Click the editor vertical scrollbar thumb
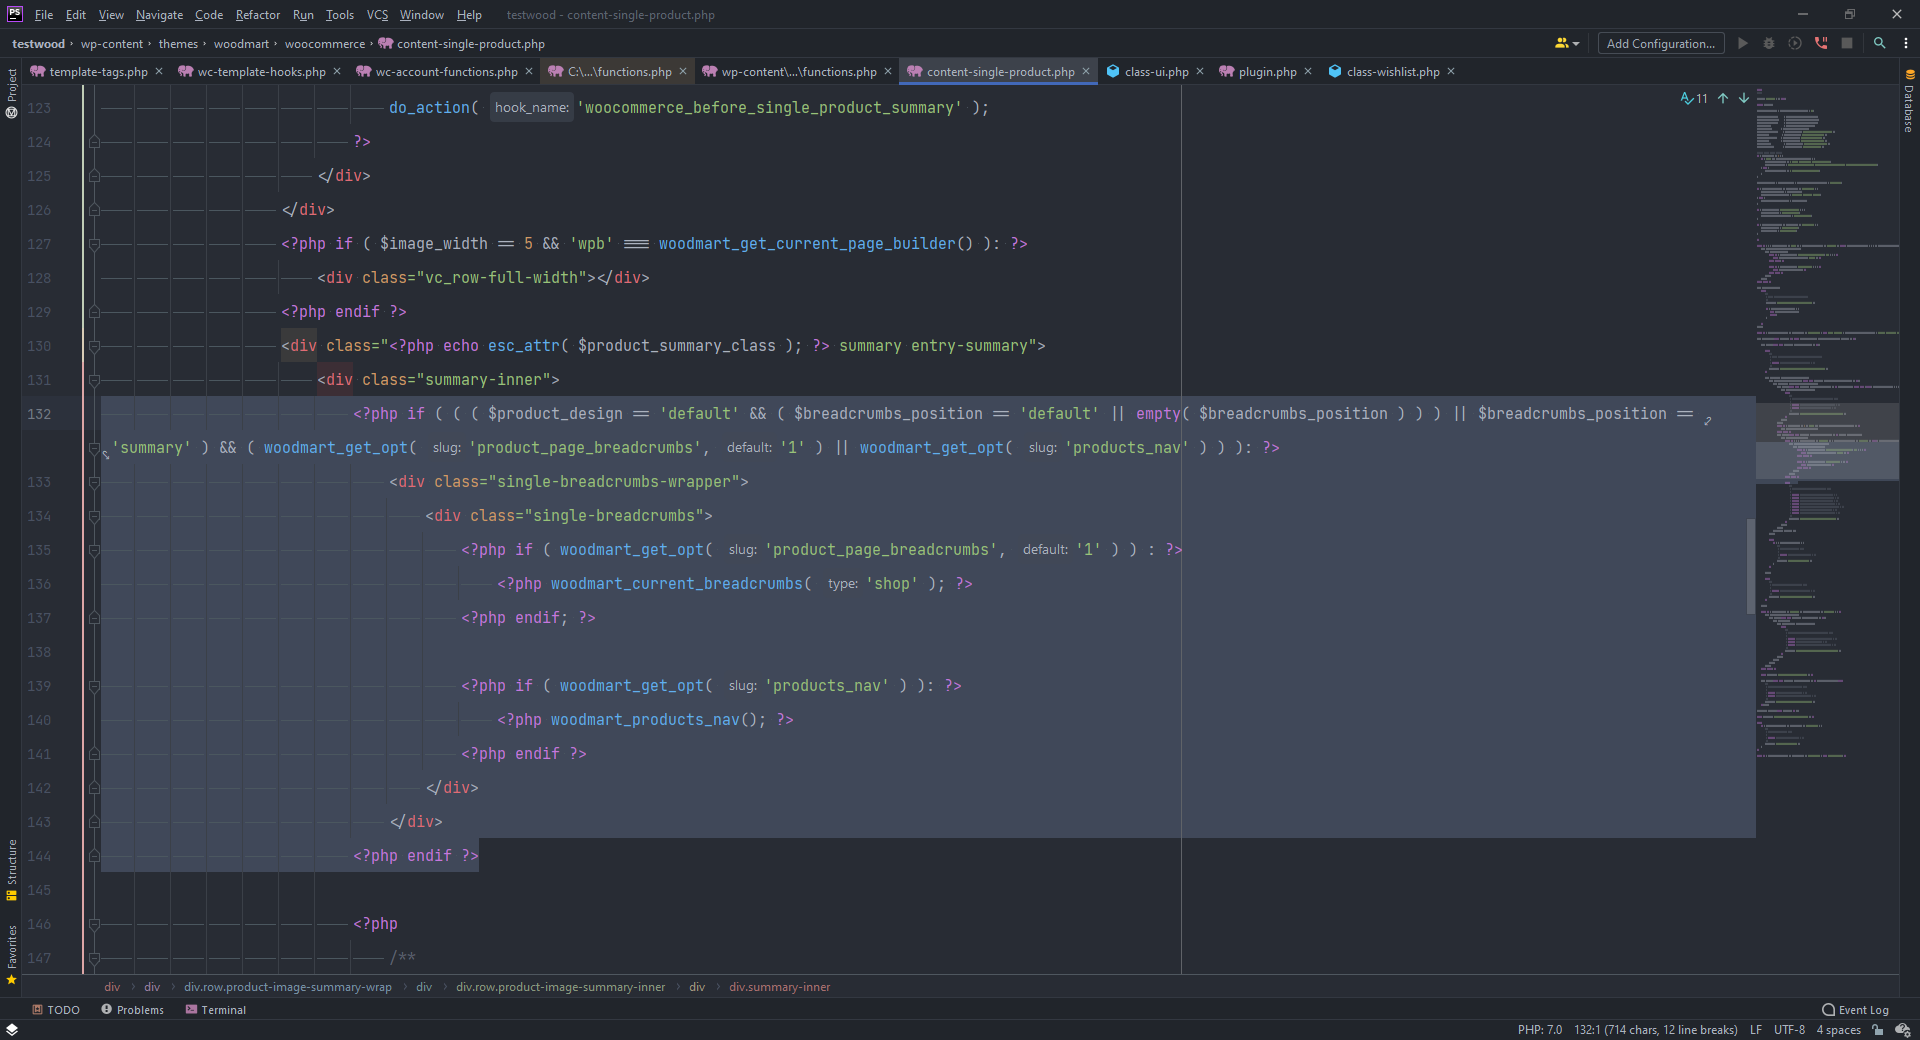This screenshot has height=1040, width=1920. (x=1750, y=566)
